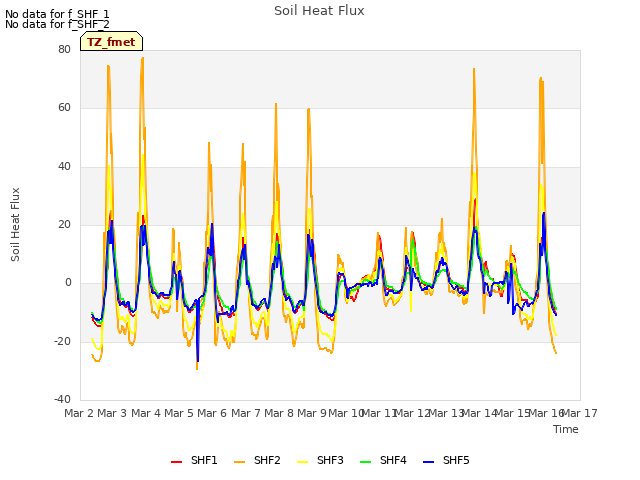The height and width of the screenshot is (480, 640).
Task: Toggle SHF1 series in legend
Action: point(194,460)
